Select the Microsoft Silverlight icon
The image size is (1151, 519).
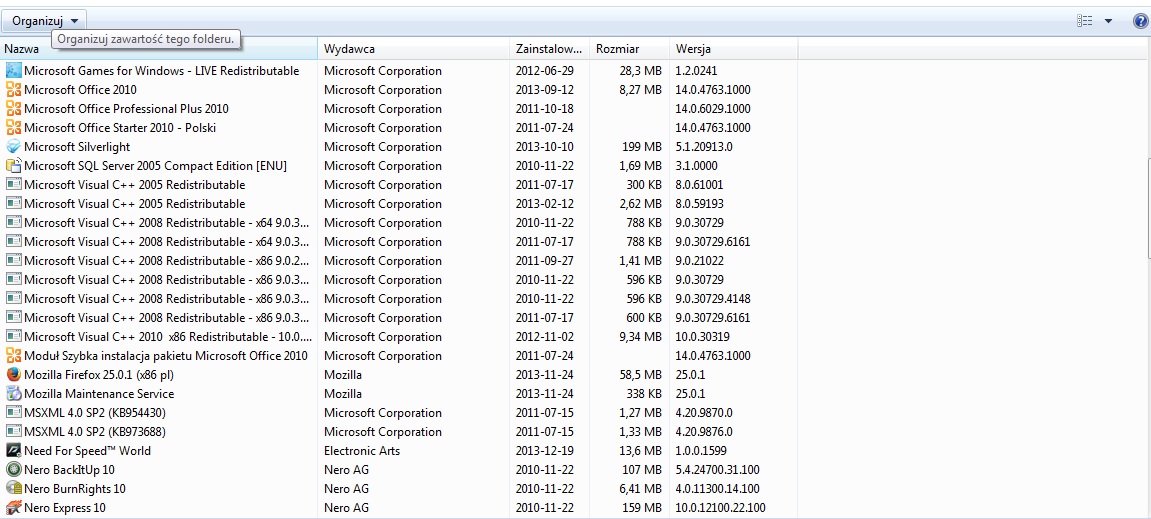(13, 147)
